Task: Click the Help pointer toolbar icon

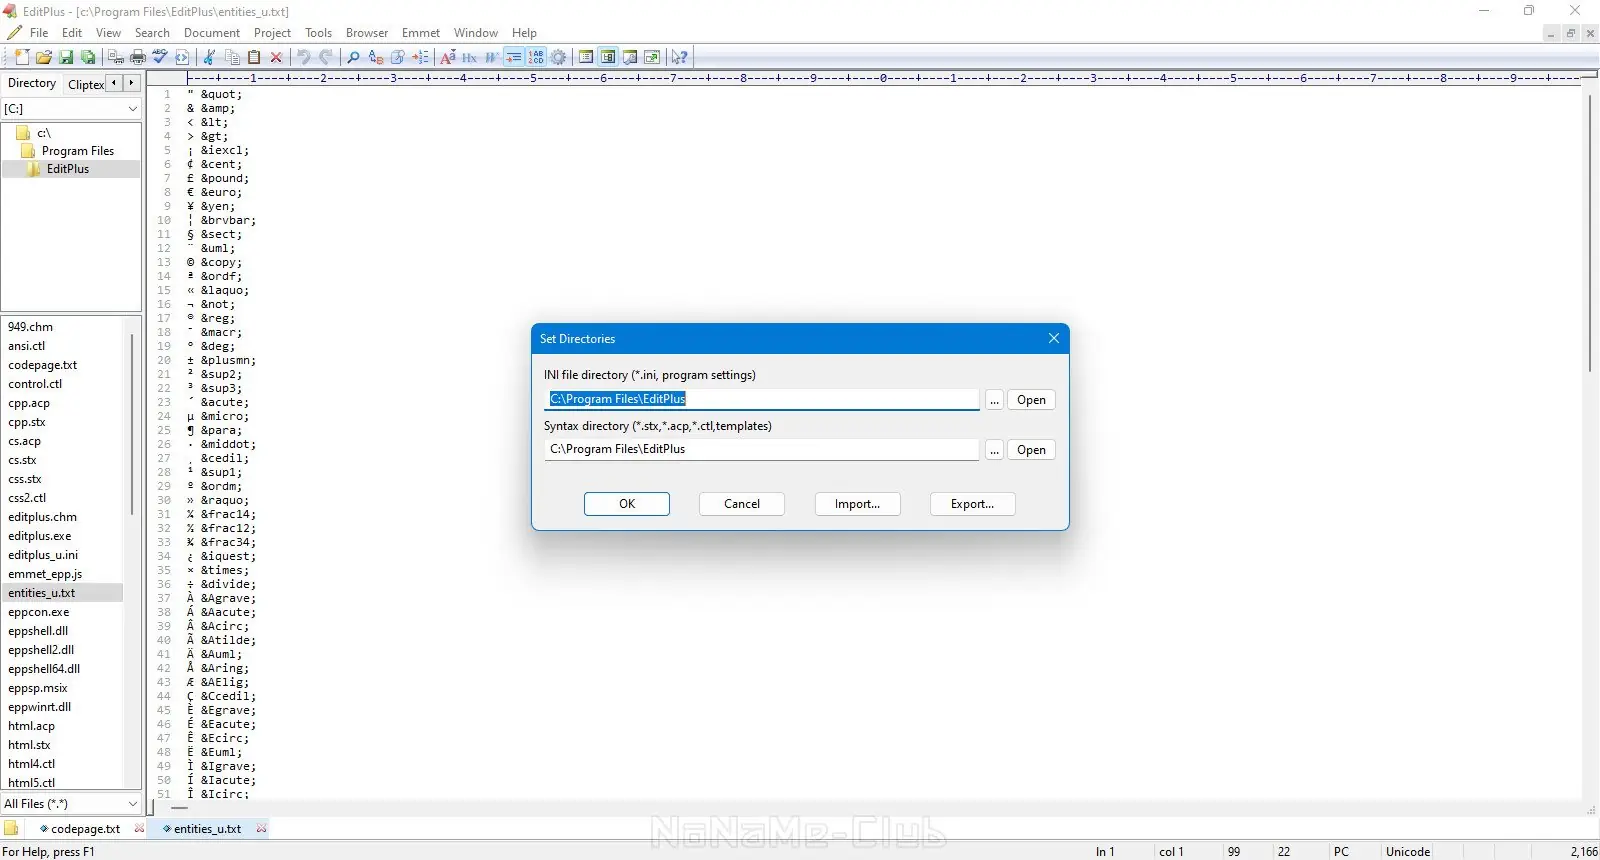Action: (680, 57)
